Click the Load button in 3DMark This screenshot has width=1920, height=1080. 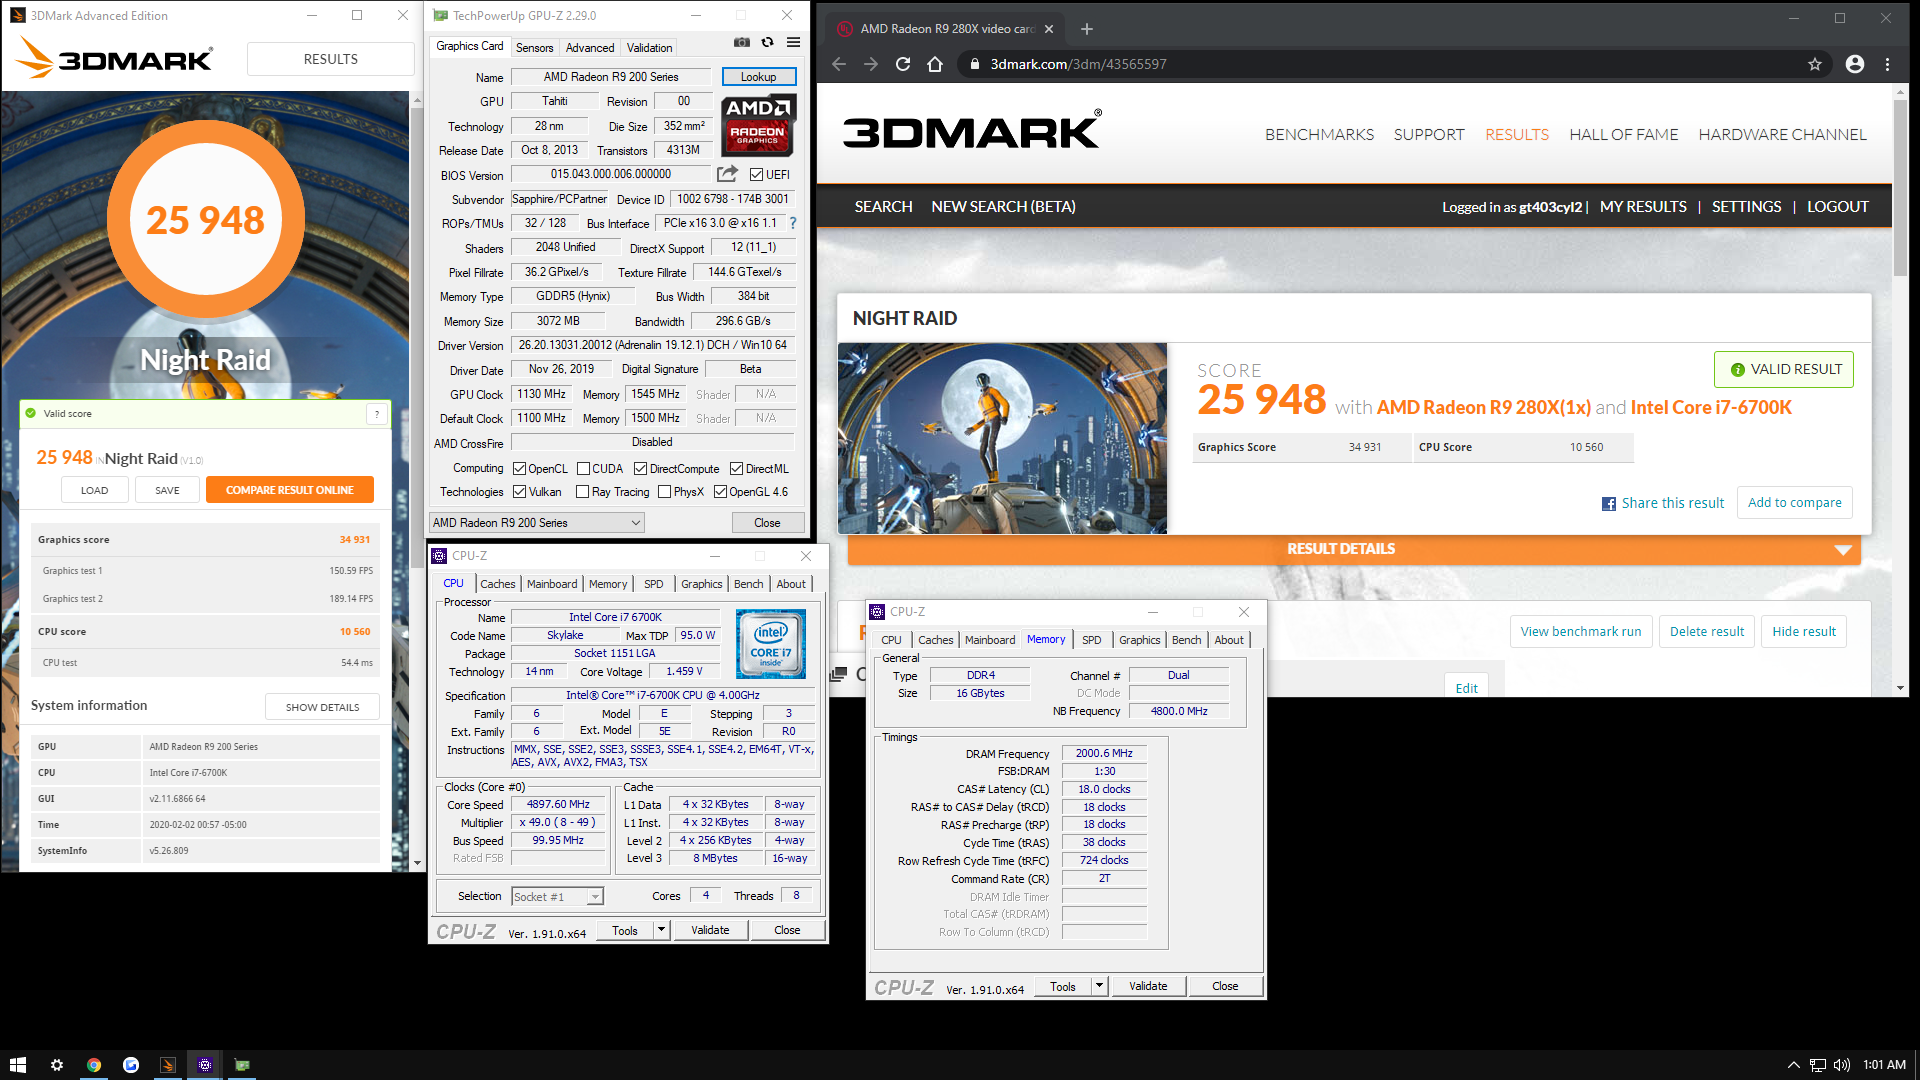click(94, 490)
